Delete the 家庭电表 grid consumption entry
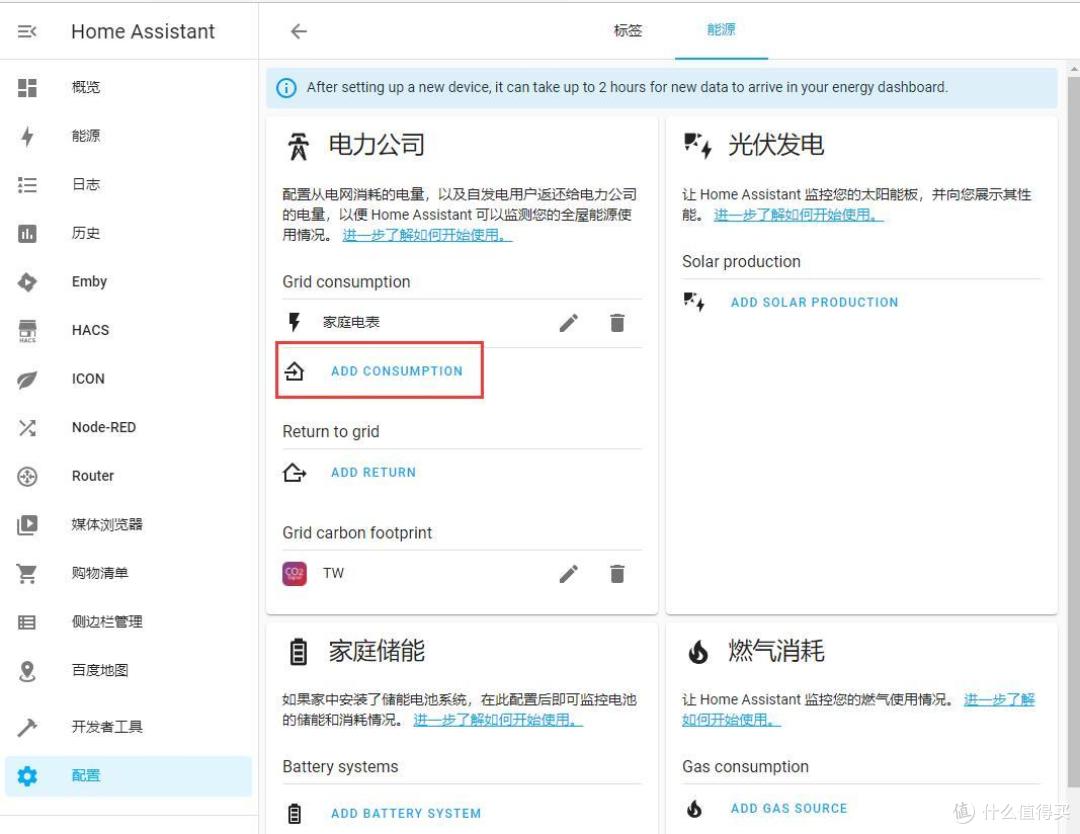The image size is (1080, 834). 617,323
